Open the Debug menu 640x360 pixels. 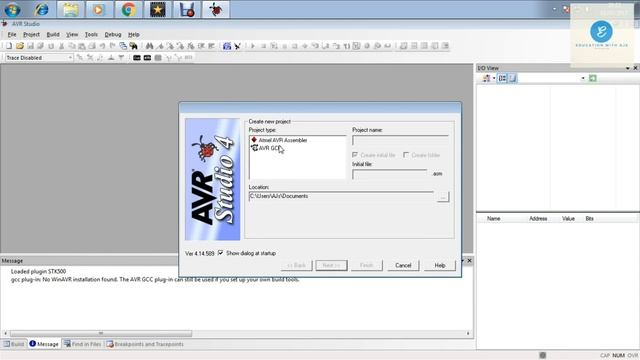113,35
